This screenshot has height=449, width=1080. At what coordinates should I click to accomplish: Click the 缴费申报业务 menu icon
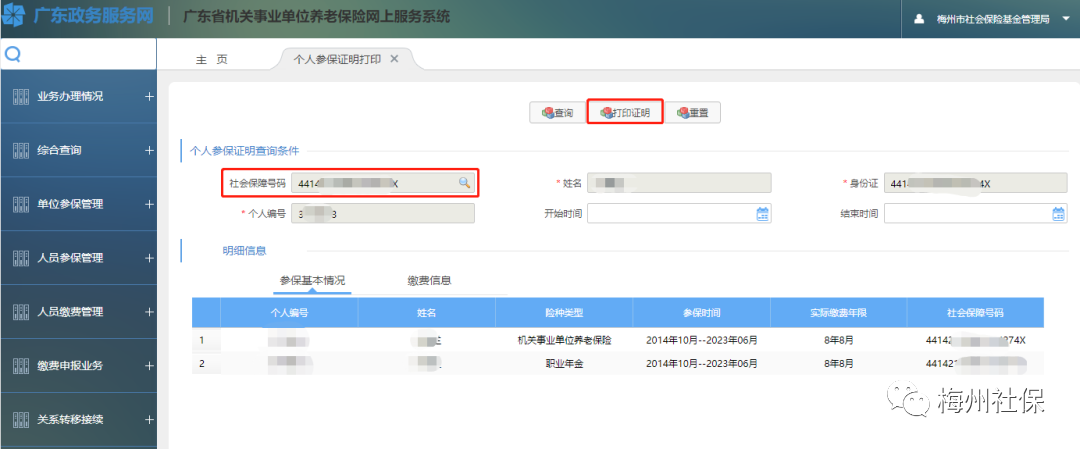21,365
